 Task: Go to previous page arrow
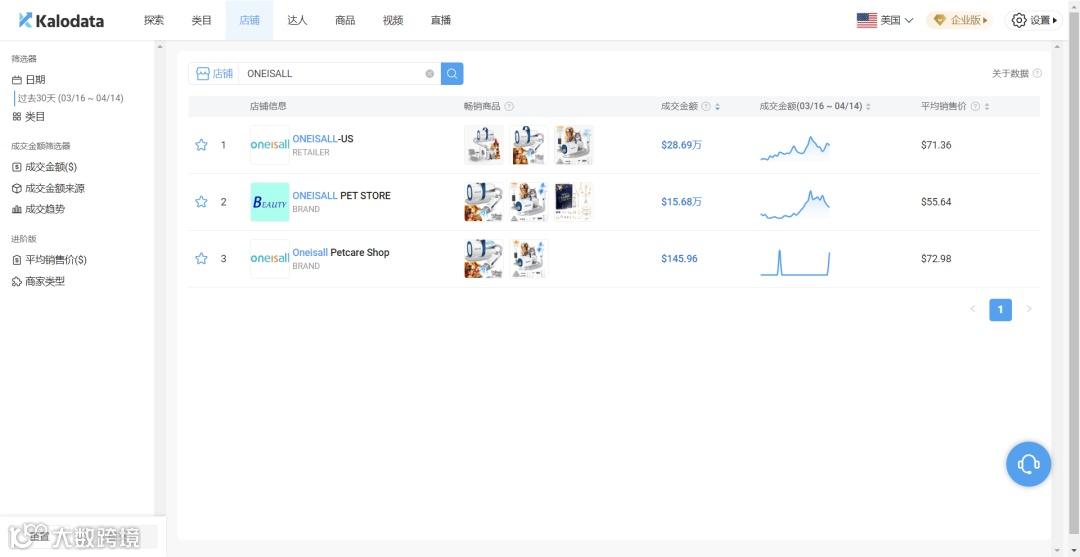click(x=973, y=309)
